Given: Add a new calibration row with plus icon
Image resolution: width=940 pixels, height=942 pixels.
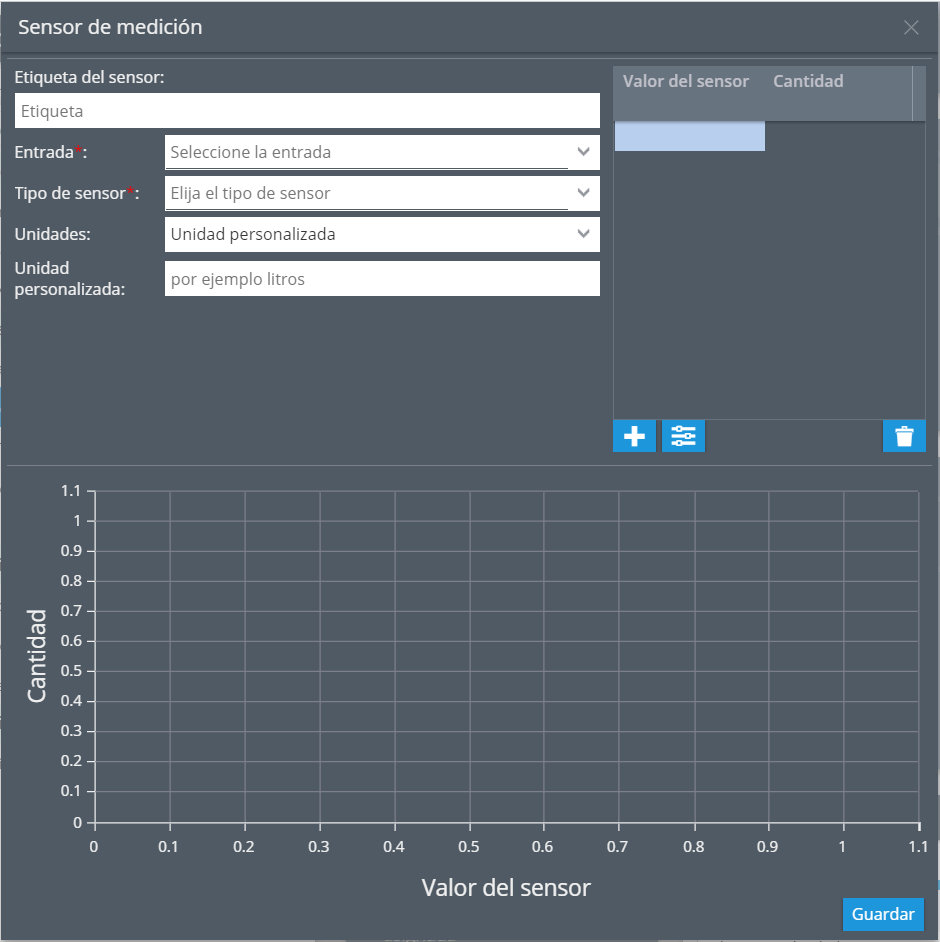Looking at the screenshot, I should (x=634, y=436).
